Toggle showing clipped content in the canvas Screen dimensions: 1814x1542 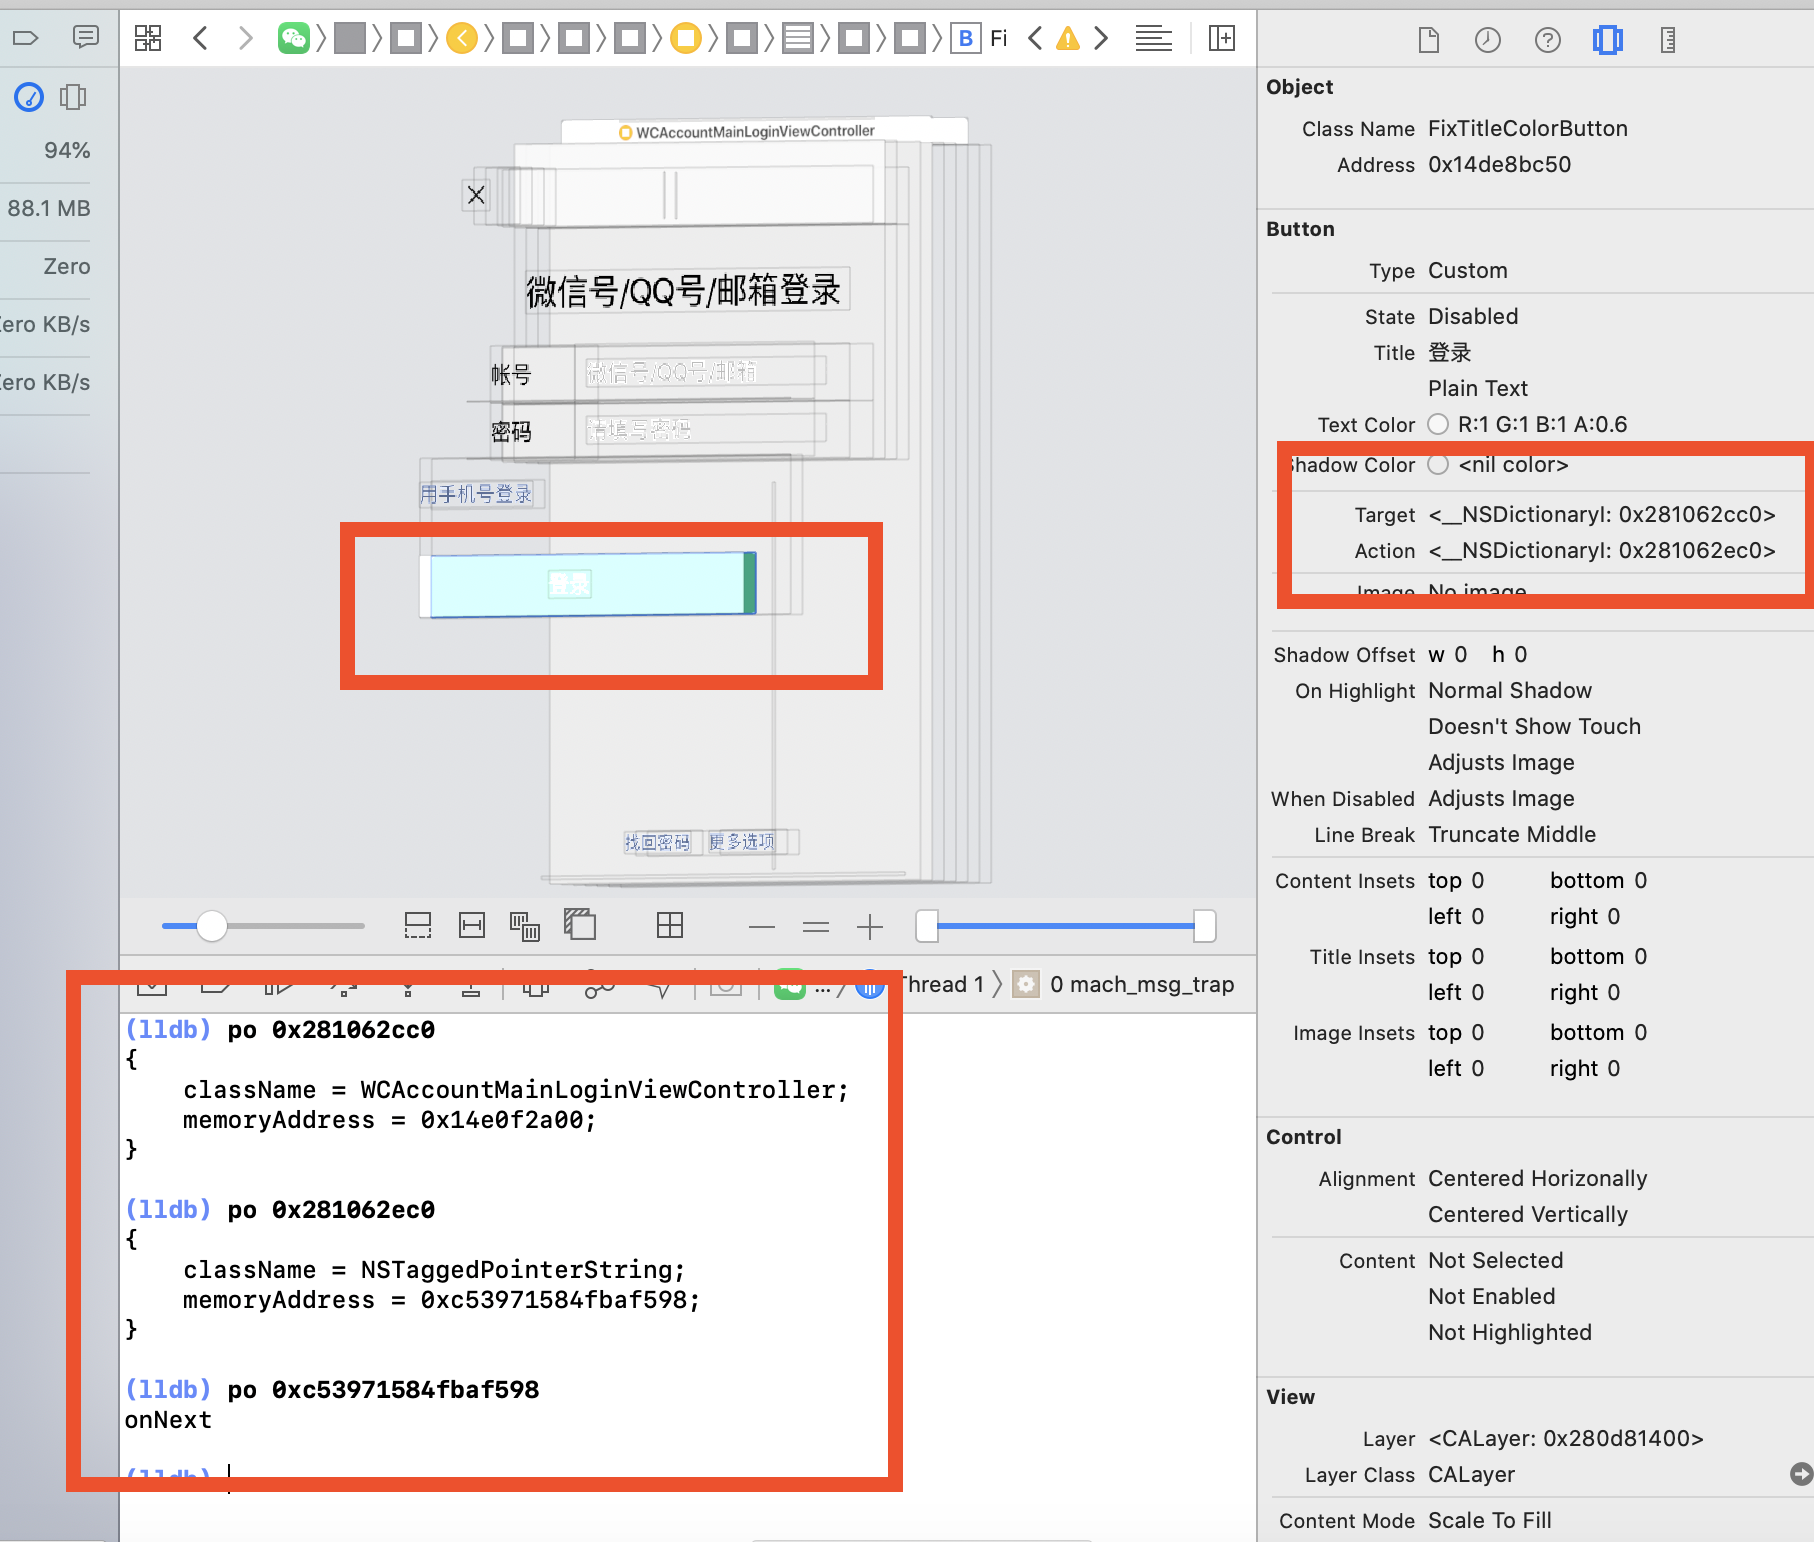click(418, 926)
